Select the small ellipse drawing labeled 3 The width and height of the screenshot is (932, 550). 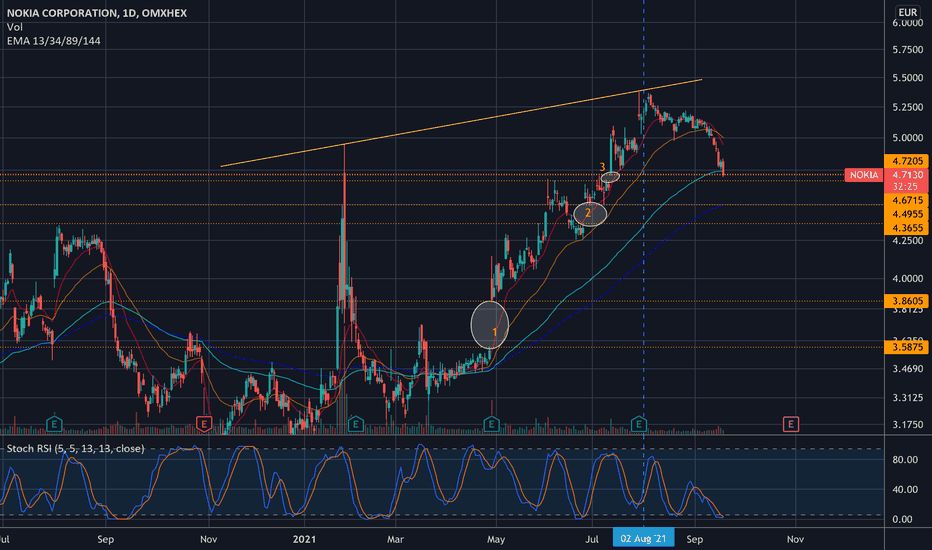point(610,177)
